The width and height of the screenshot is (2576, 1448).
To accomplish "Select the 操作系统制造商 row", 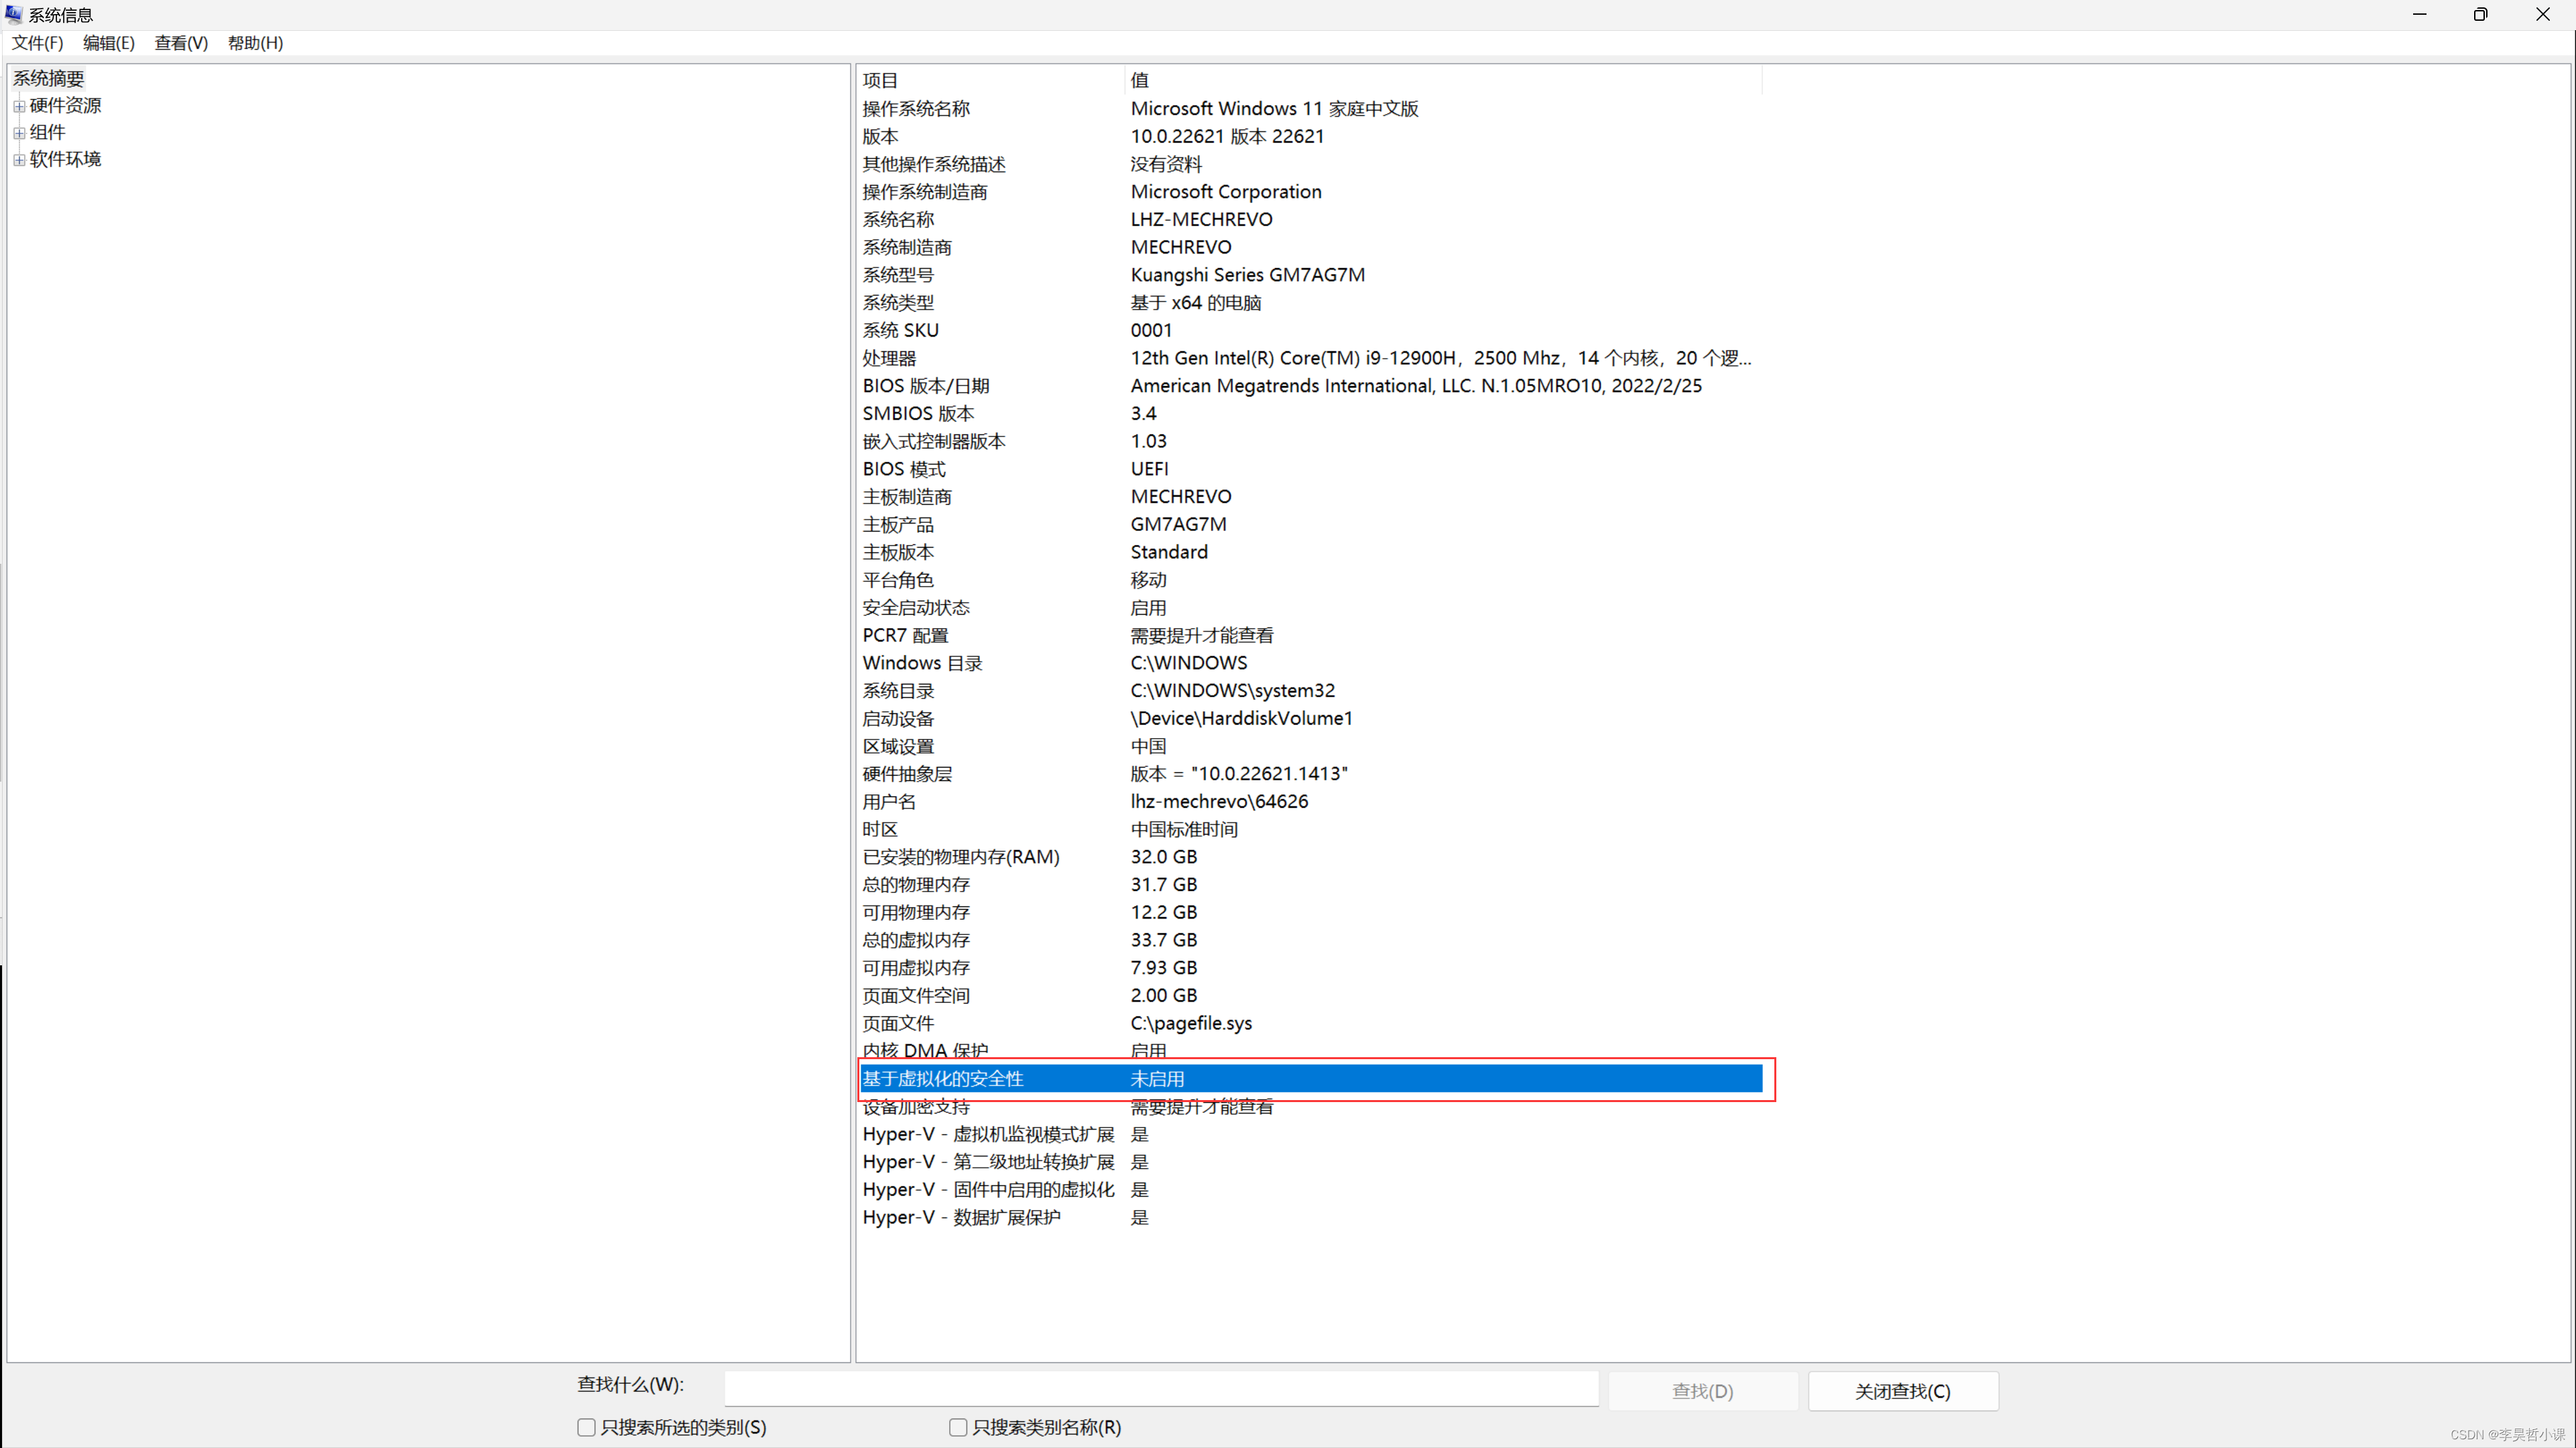I will [x=1310, y=192].
